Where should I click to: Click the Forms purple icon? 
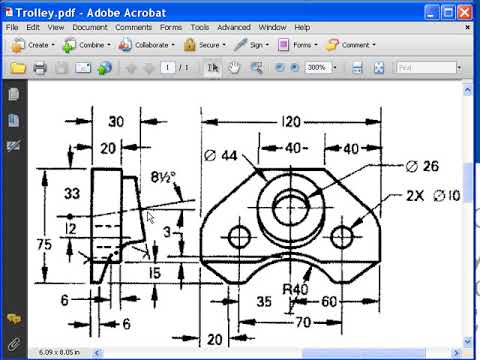click(283, 45)
